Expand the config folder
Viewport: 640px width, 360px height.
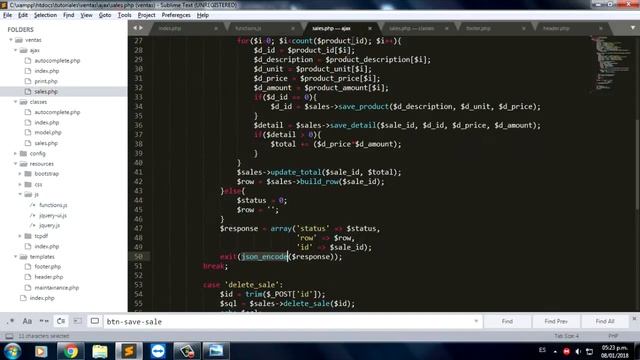click(x=16, y=153)
